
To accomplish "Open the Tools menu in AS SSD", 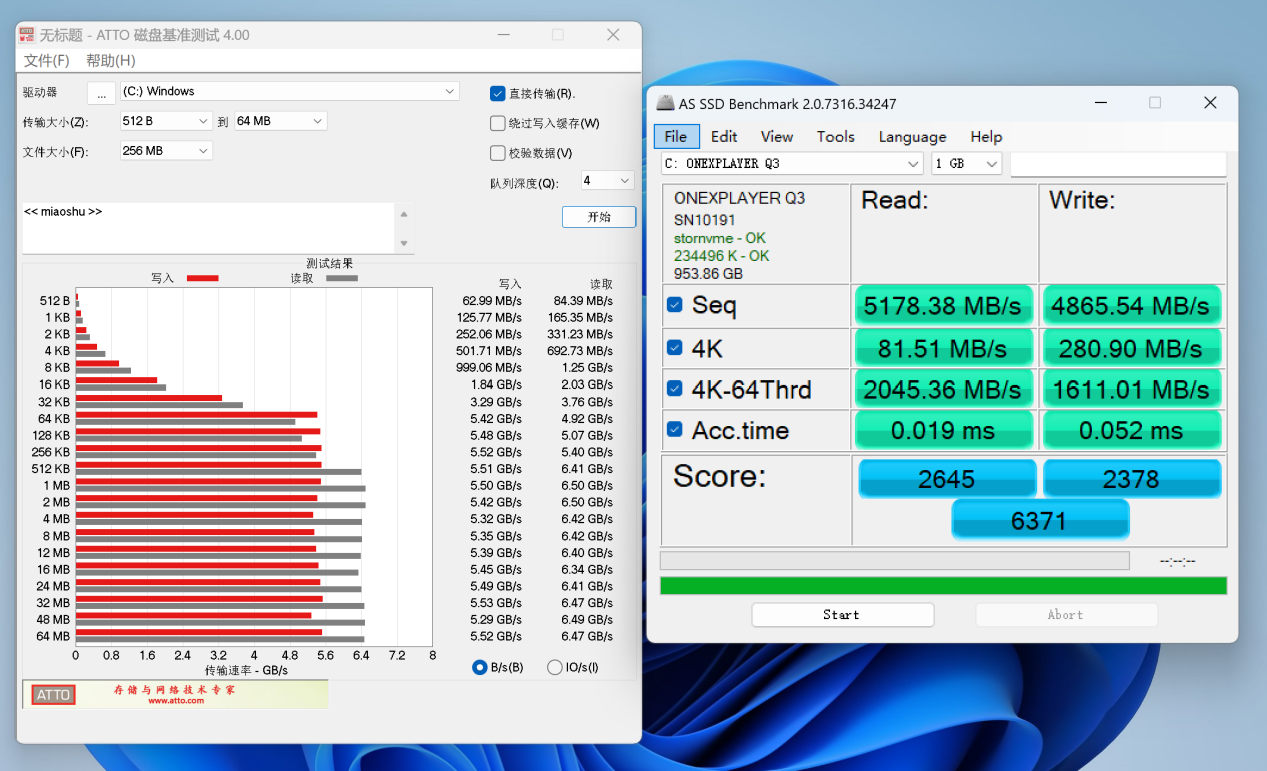I will [835, 137].
